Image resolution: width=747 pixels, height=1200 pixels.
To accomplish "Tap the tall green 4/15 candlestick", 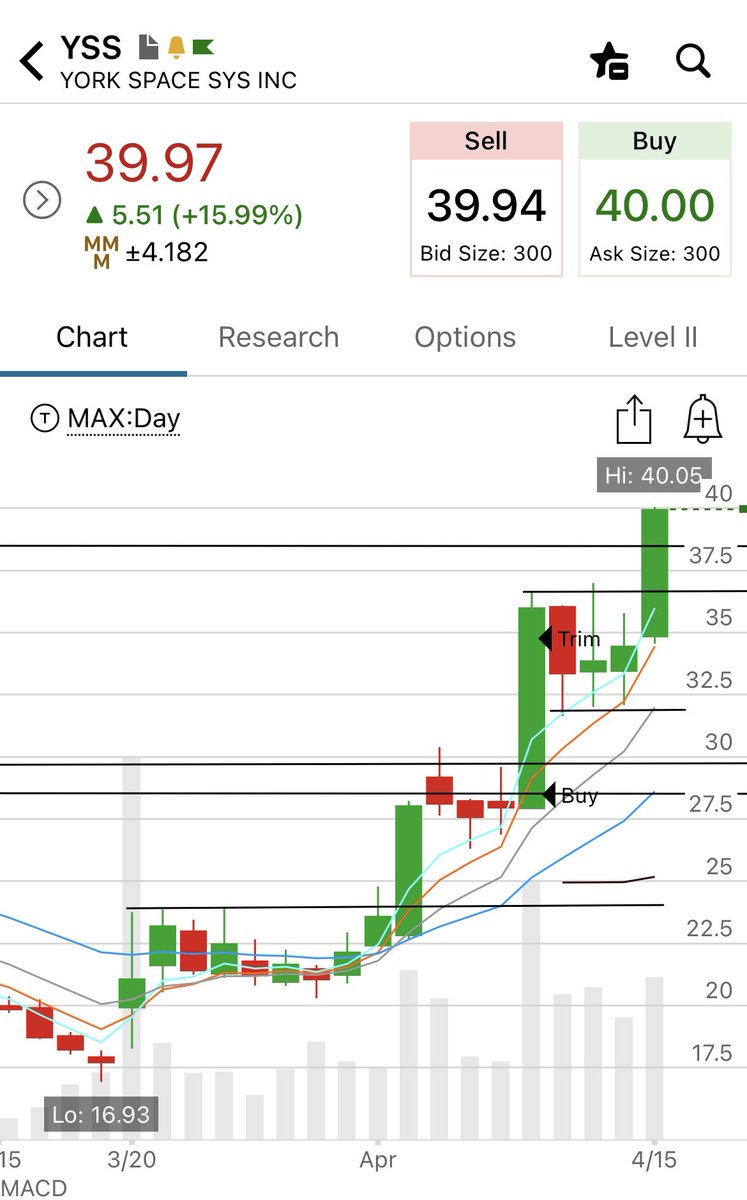I will point(654,573).
